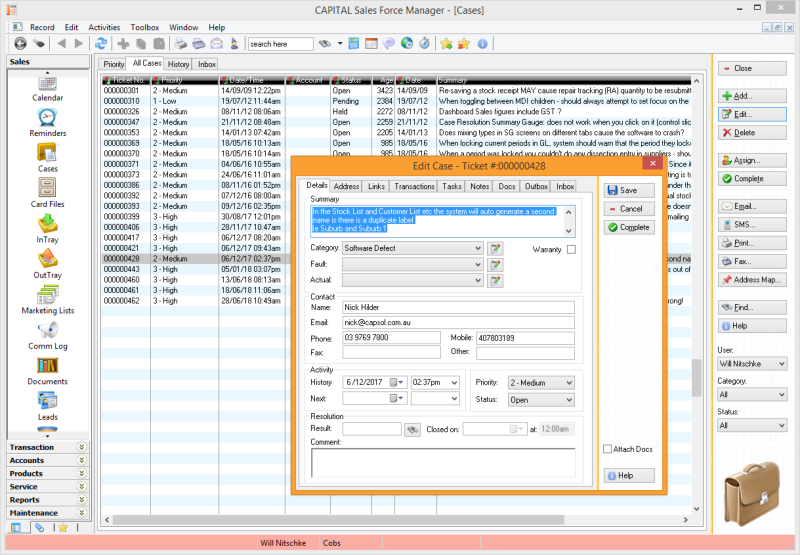Viewport: 800px width, 555px height.
Task: Click the search here field
Action: [280, 44]
